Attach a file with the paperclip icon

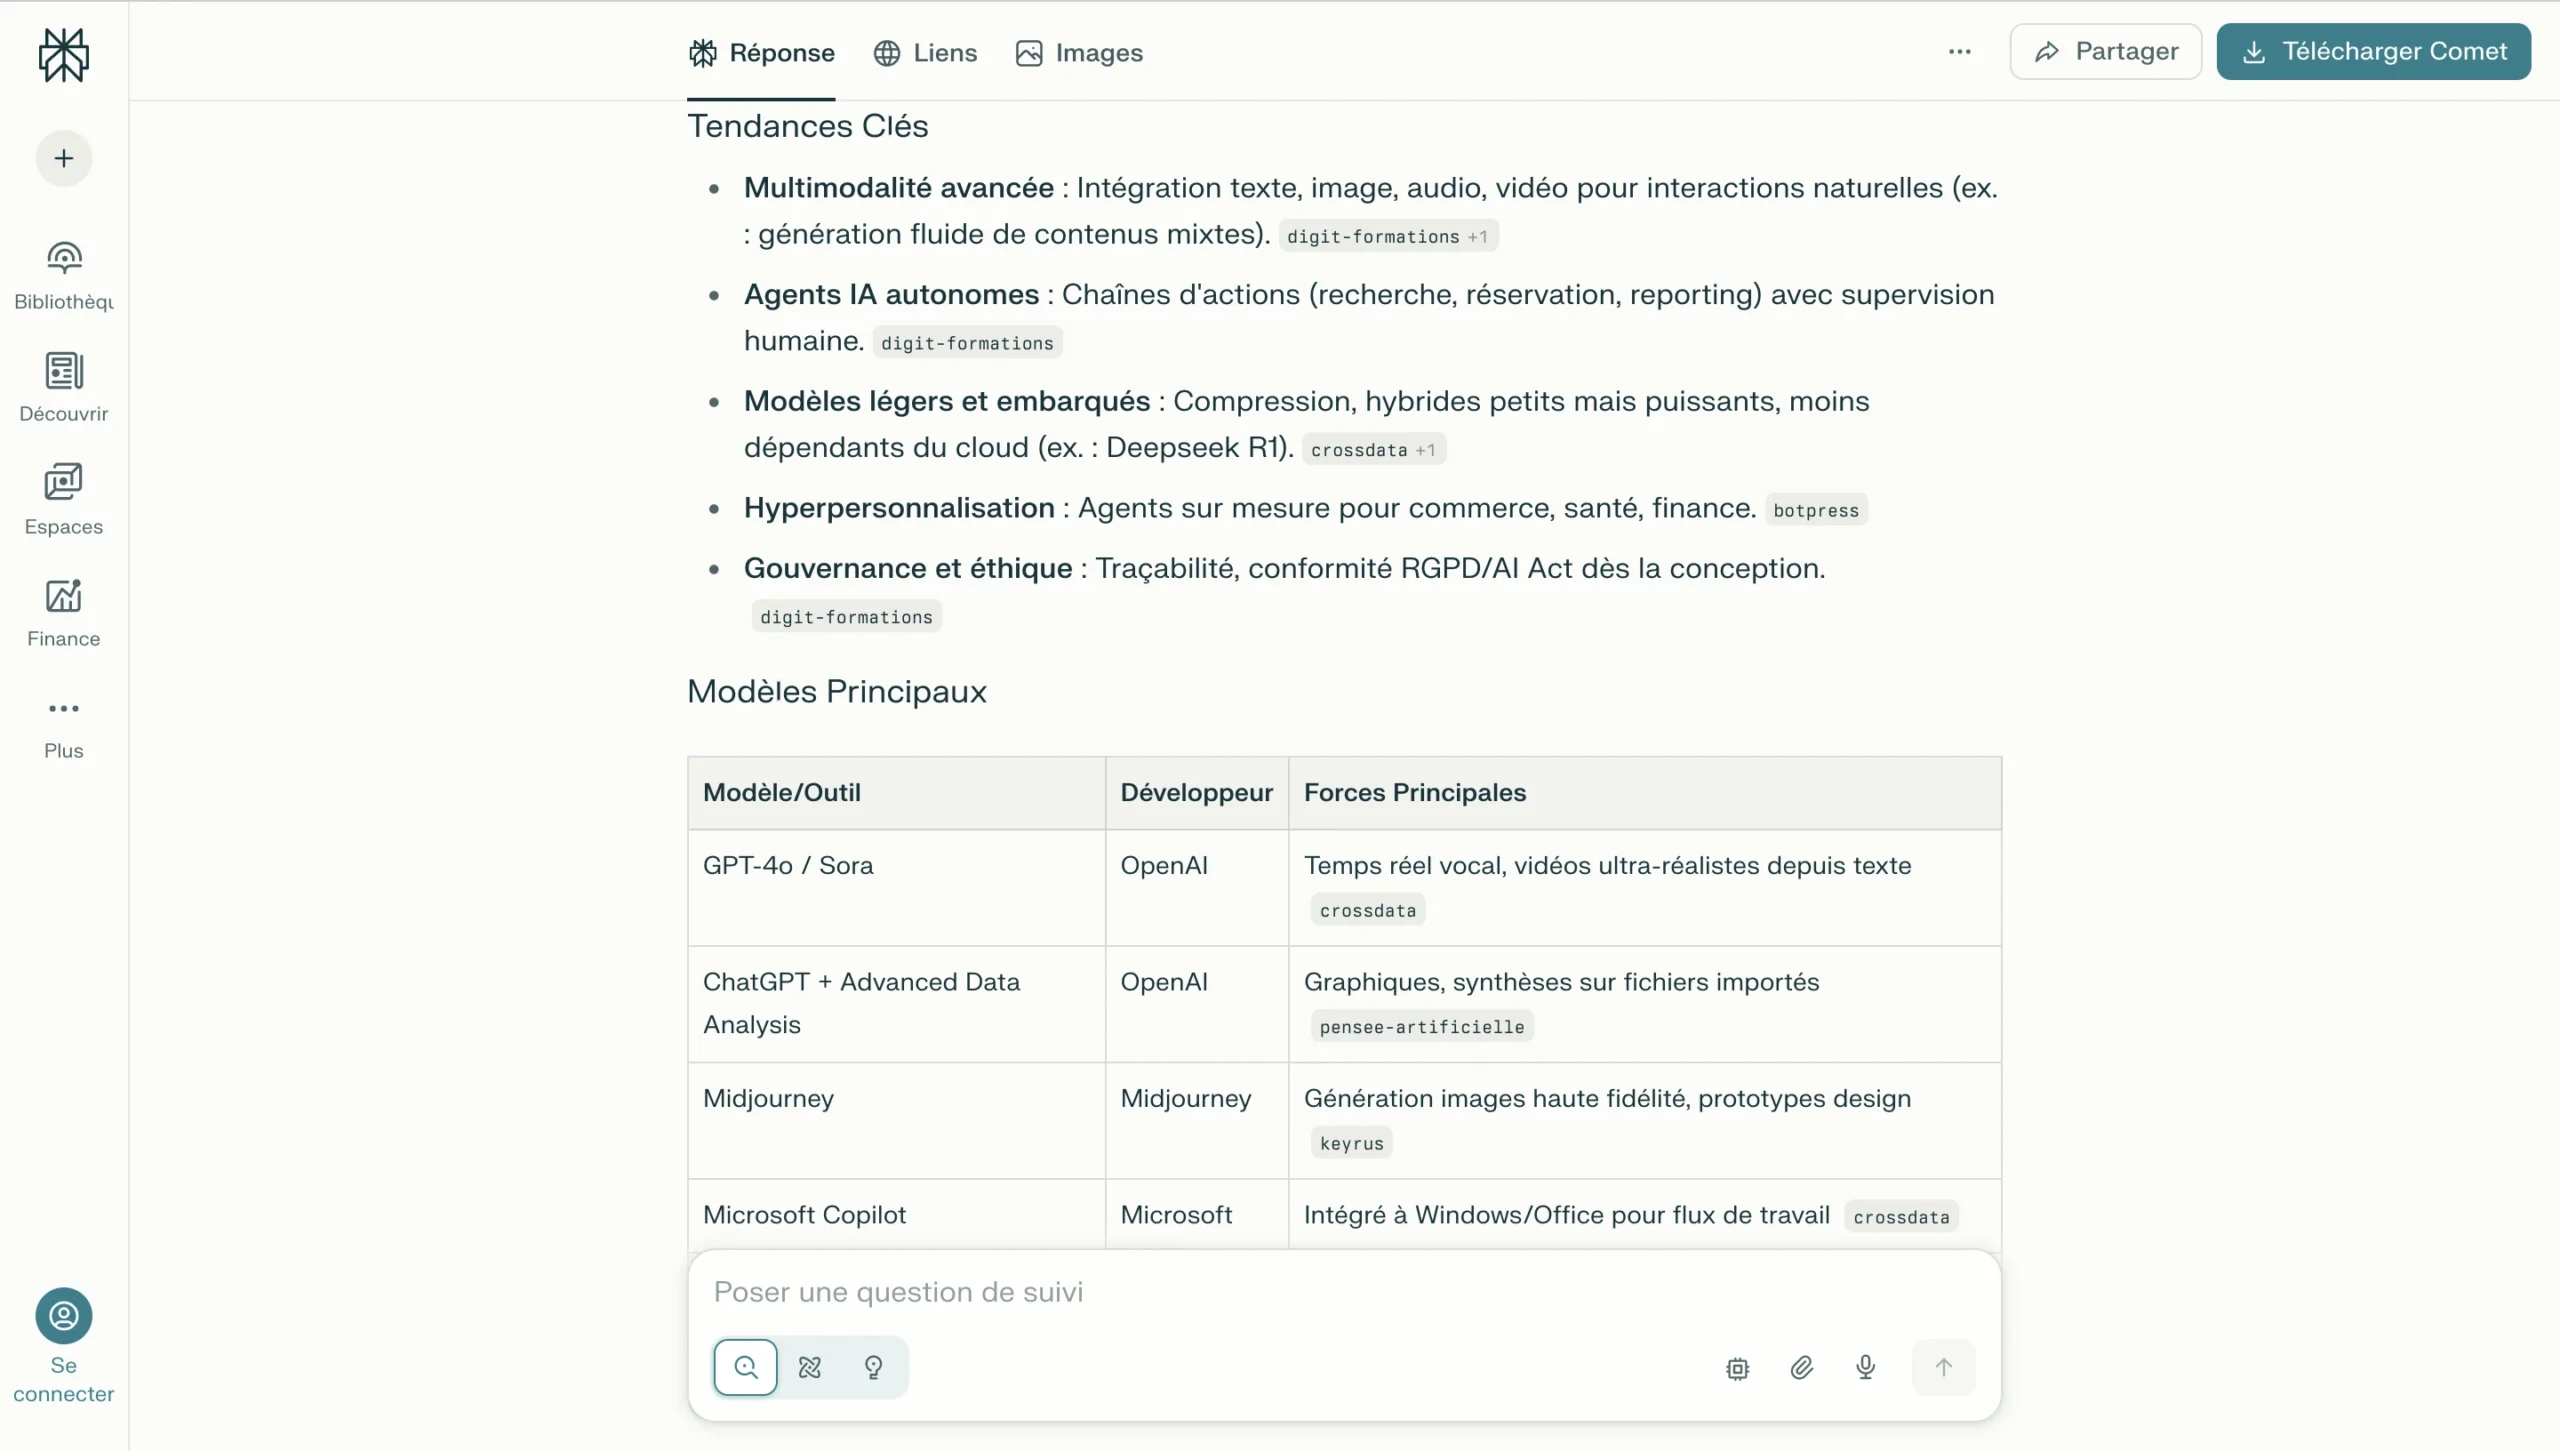[x=1801, y=1367]
